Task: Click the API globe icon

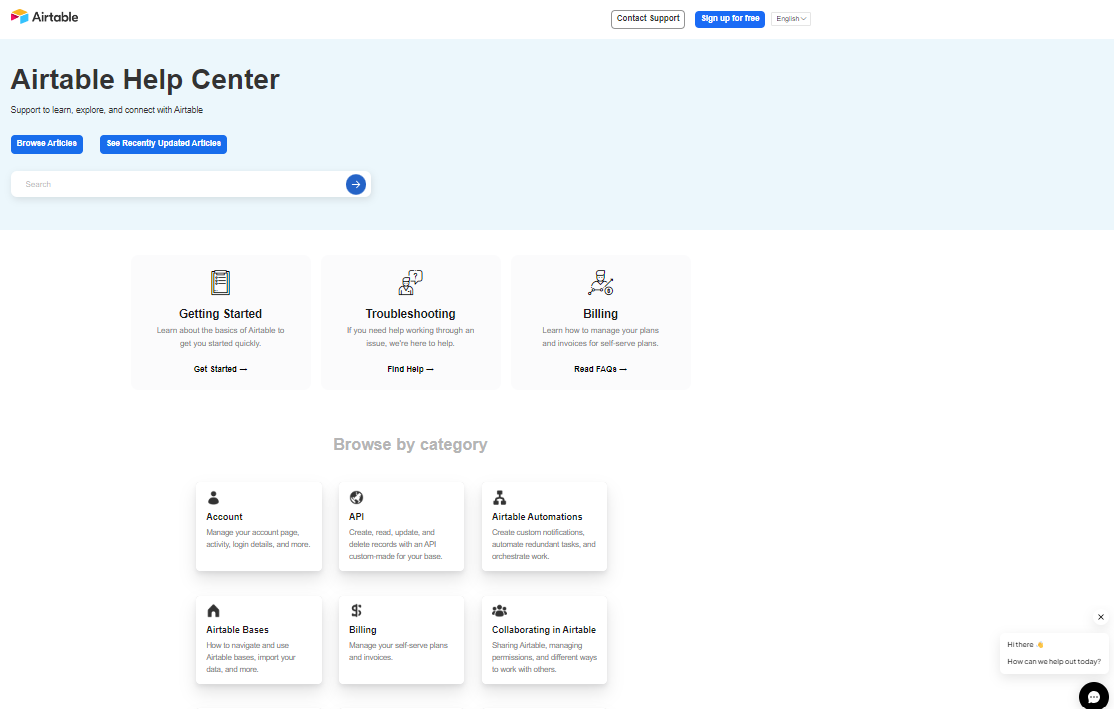Action: coord(356,497)
